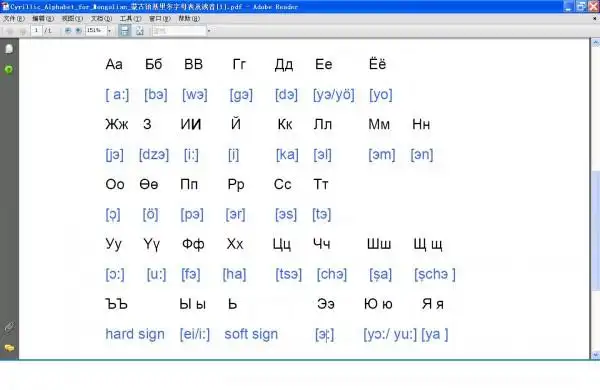Click the letter pair Үү
This screenshot has height=390, width=600.
point(152,244)
